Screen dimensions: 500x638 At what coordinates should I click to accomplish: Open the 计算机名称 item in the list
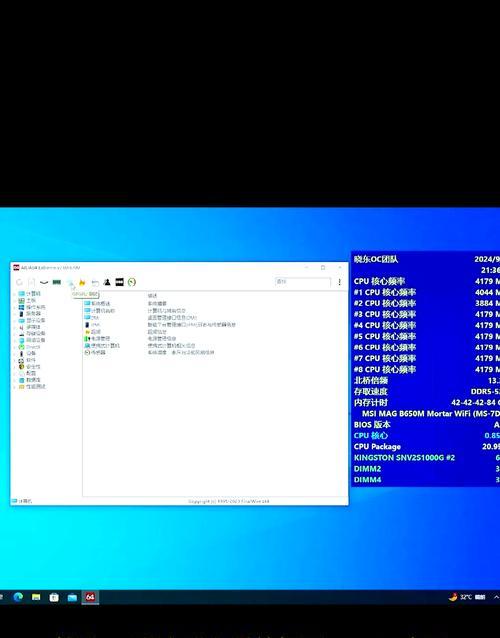pos(100,310)
